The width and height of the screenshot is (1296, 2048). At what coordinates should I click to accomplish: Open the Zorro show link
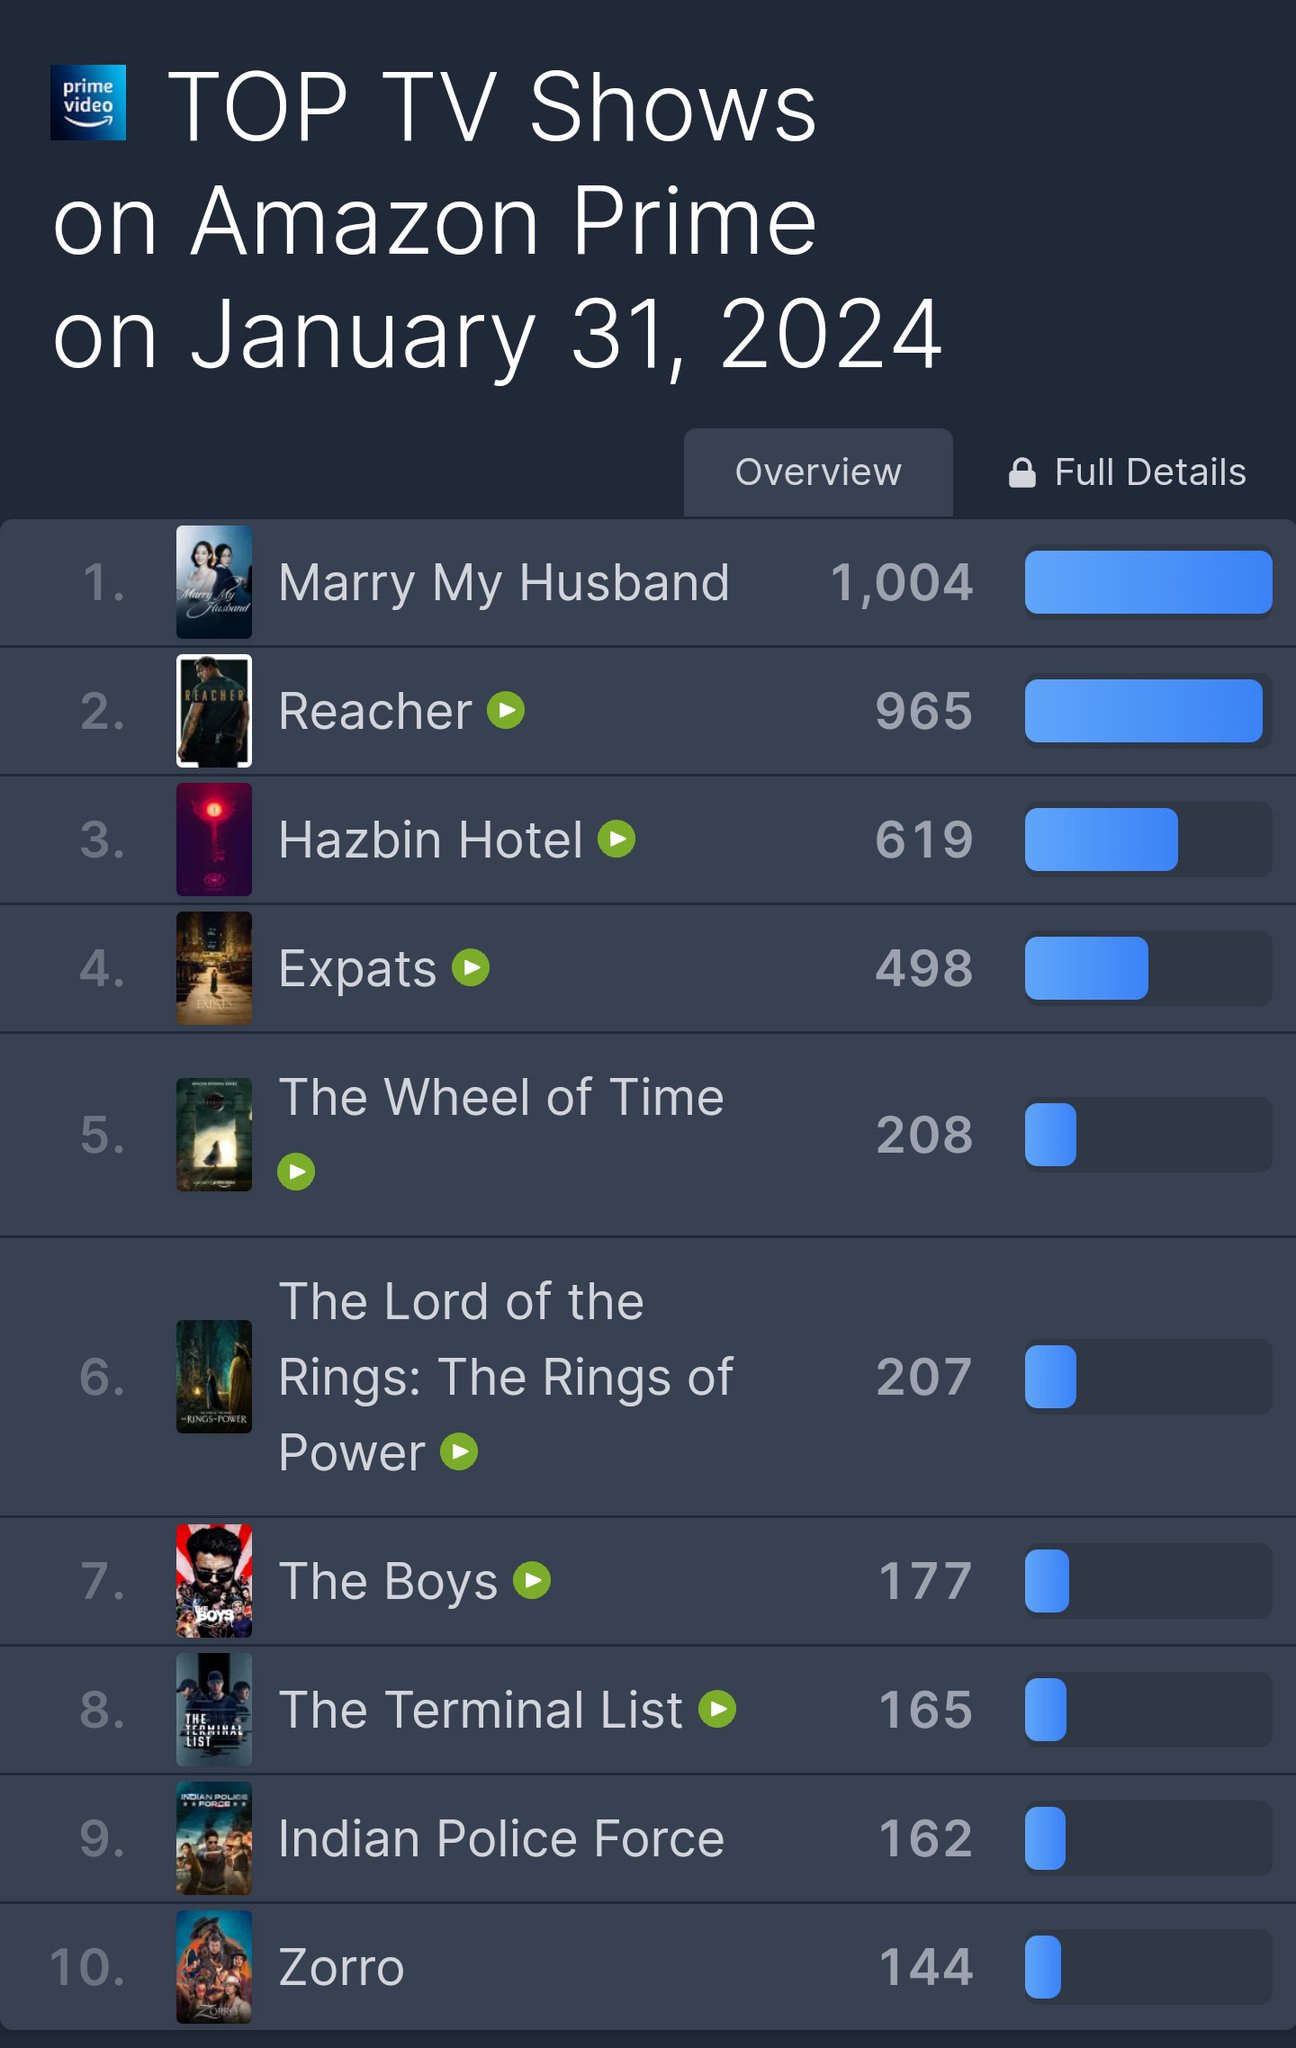click(341, 1967)
